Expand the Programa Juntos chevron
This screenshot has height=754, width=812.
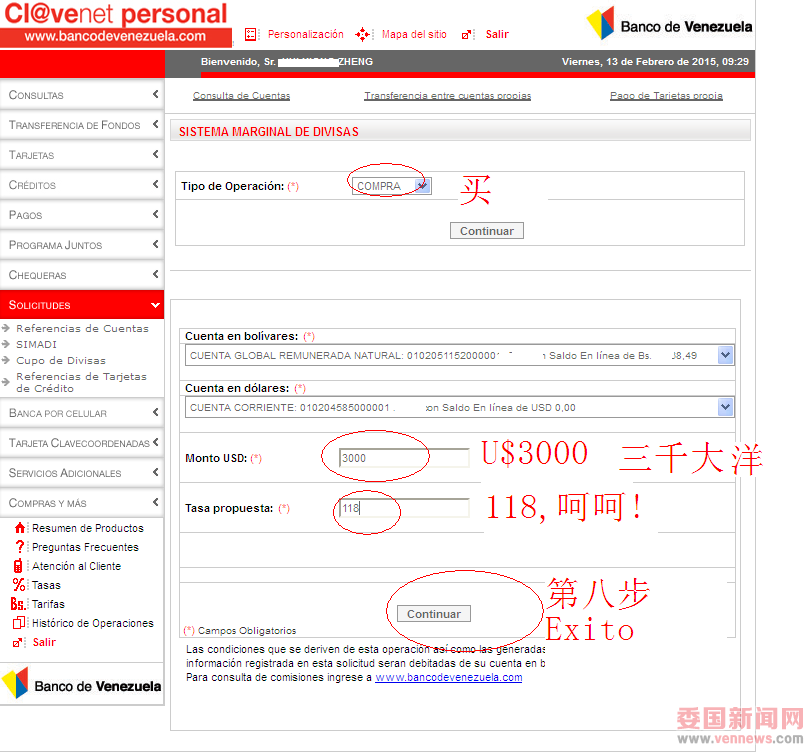pyautogui.click(x=155, y=244)
